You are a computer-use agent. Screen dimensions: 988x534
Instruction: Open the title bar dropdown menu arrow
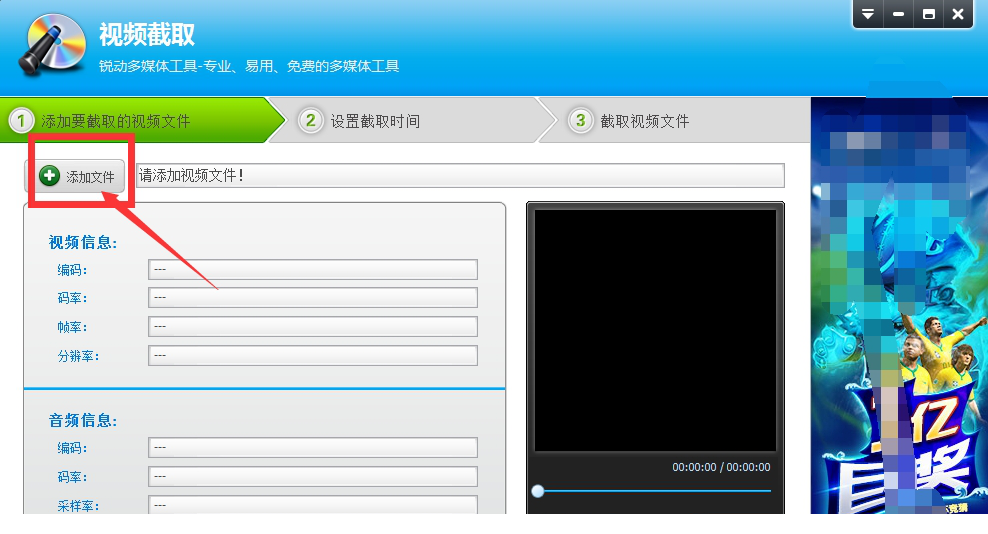click(x=868, y=14)
